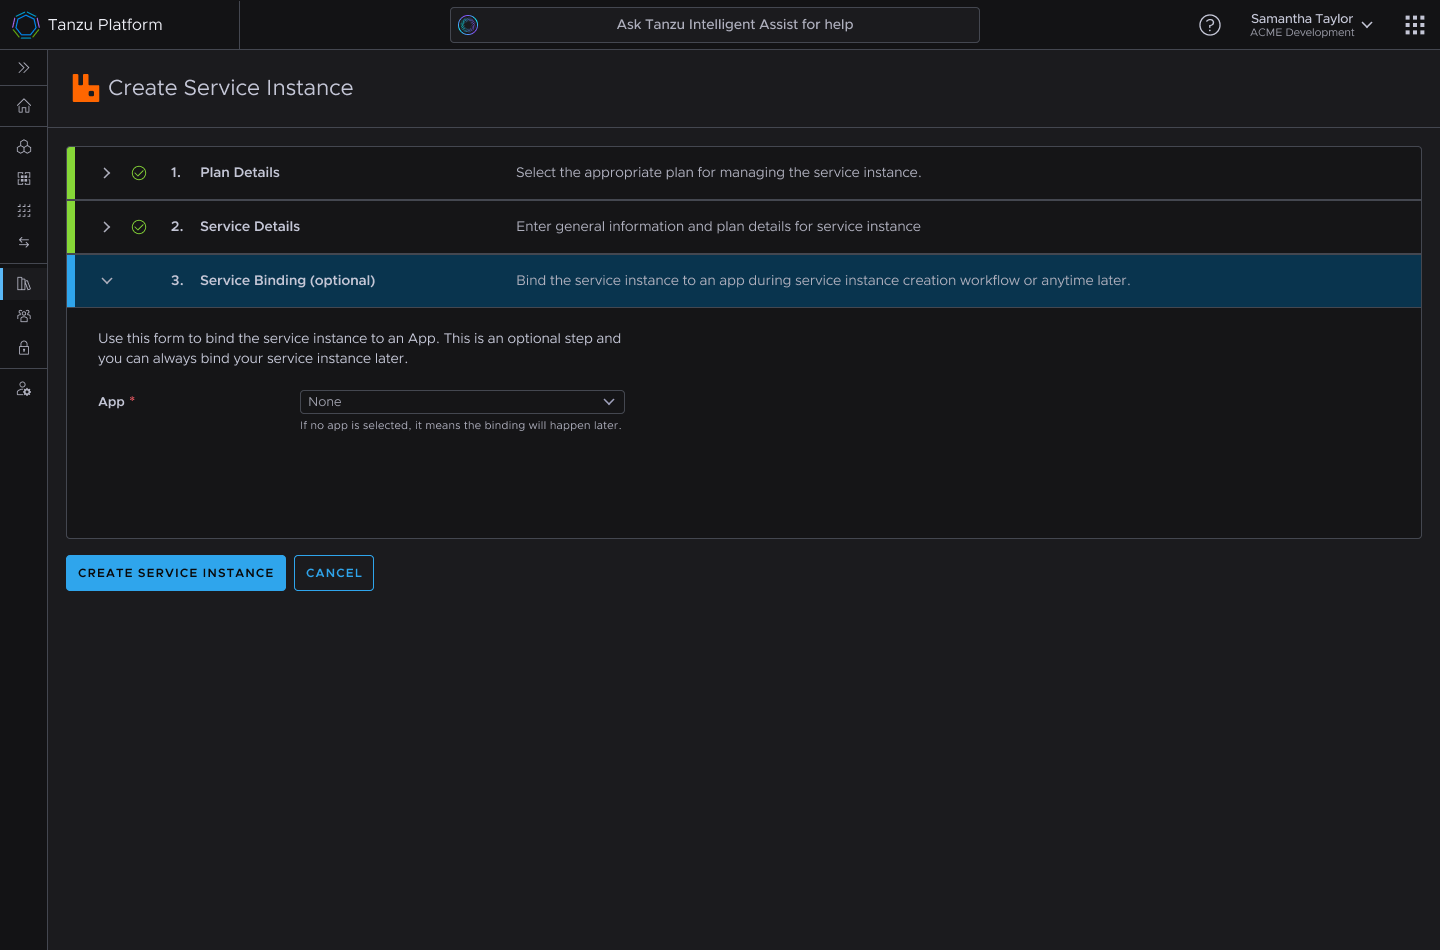Open the two-arrows swap sidebar icon
Screen dimensions: 1440x950
click(x=24, y=243)
